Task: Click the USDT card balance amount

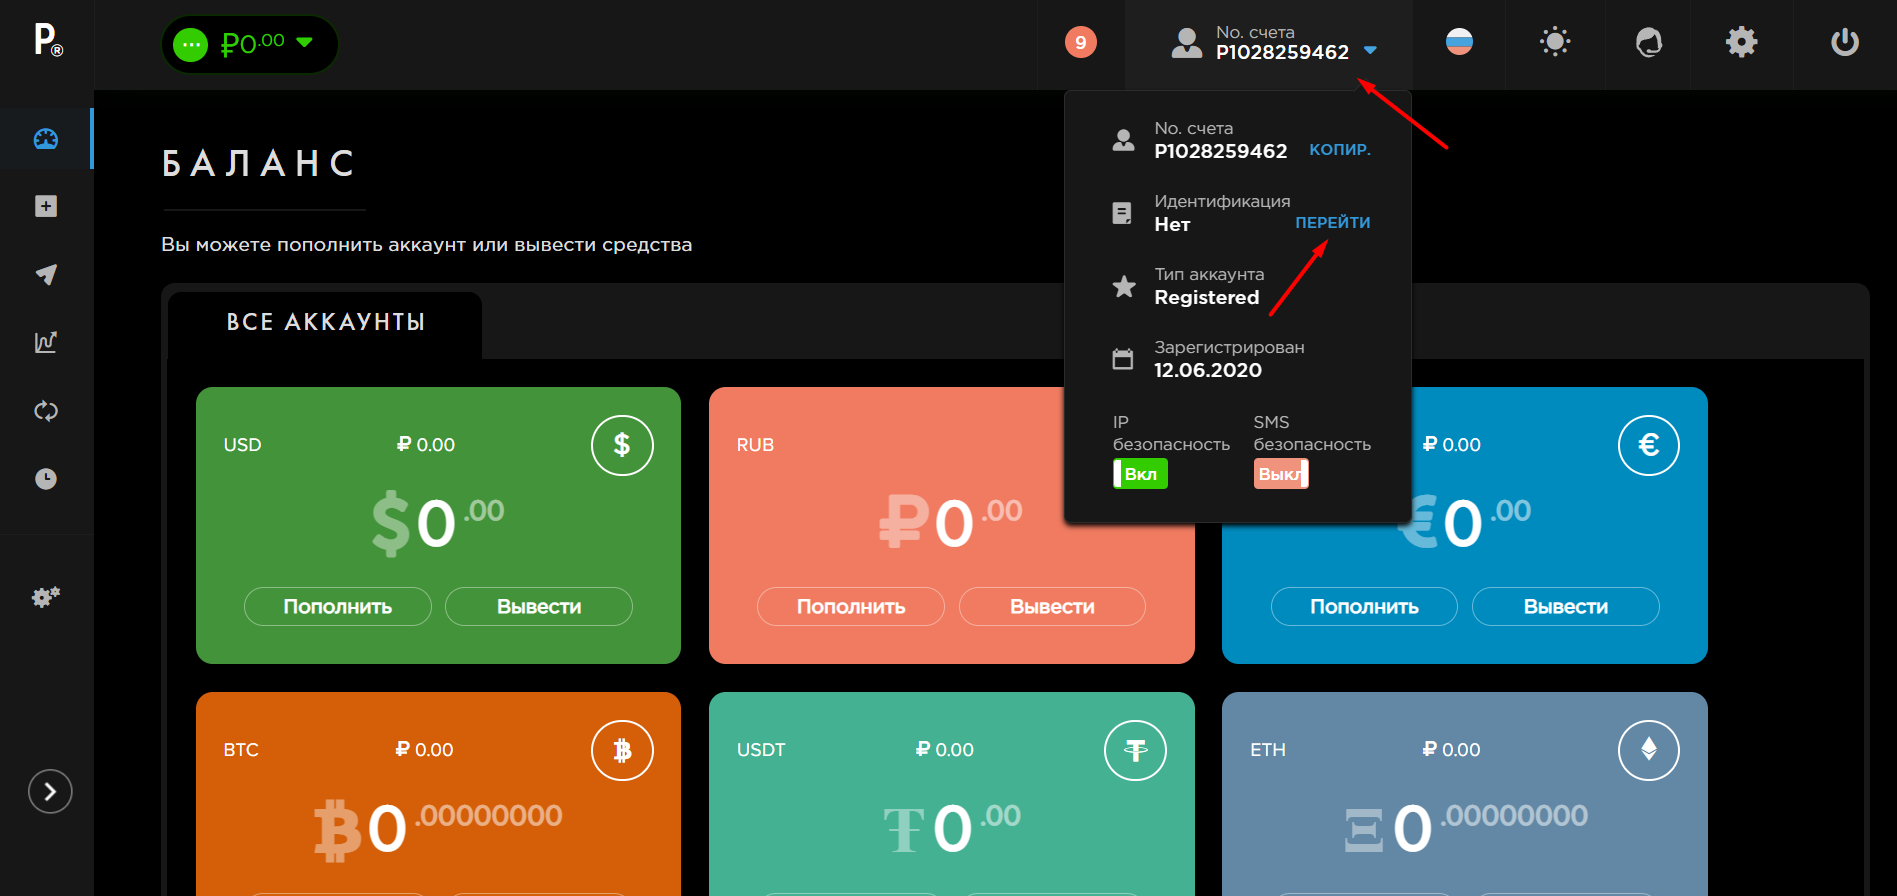Action: [x=952, y=828]
